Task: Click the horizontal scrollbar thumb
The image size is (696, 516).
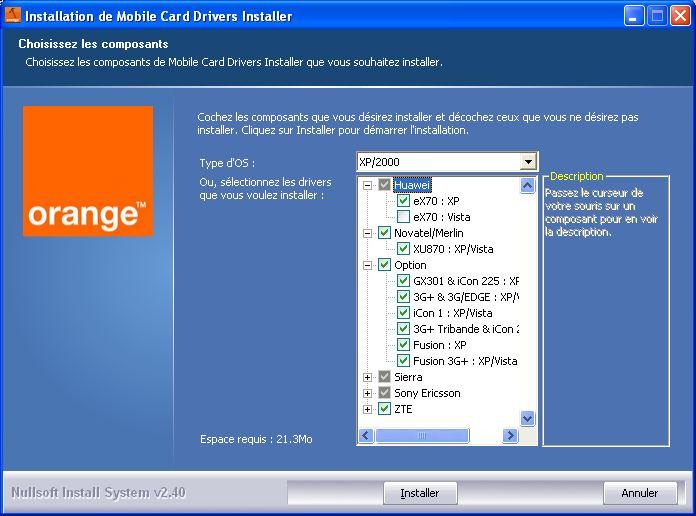Action: [422, 436]
